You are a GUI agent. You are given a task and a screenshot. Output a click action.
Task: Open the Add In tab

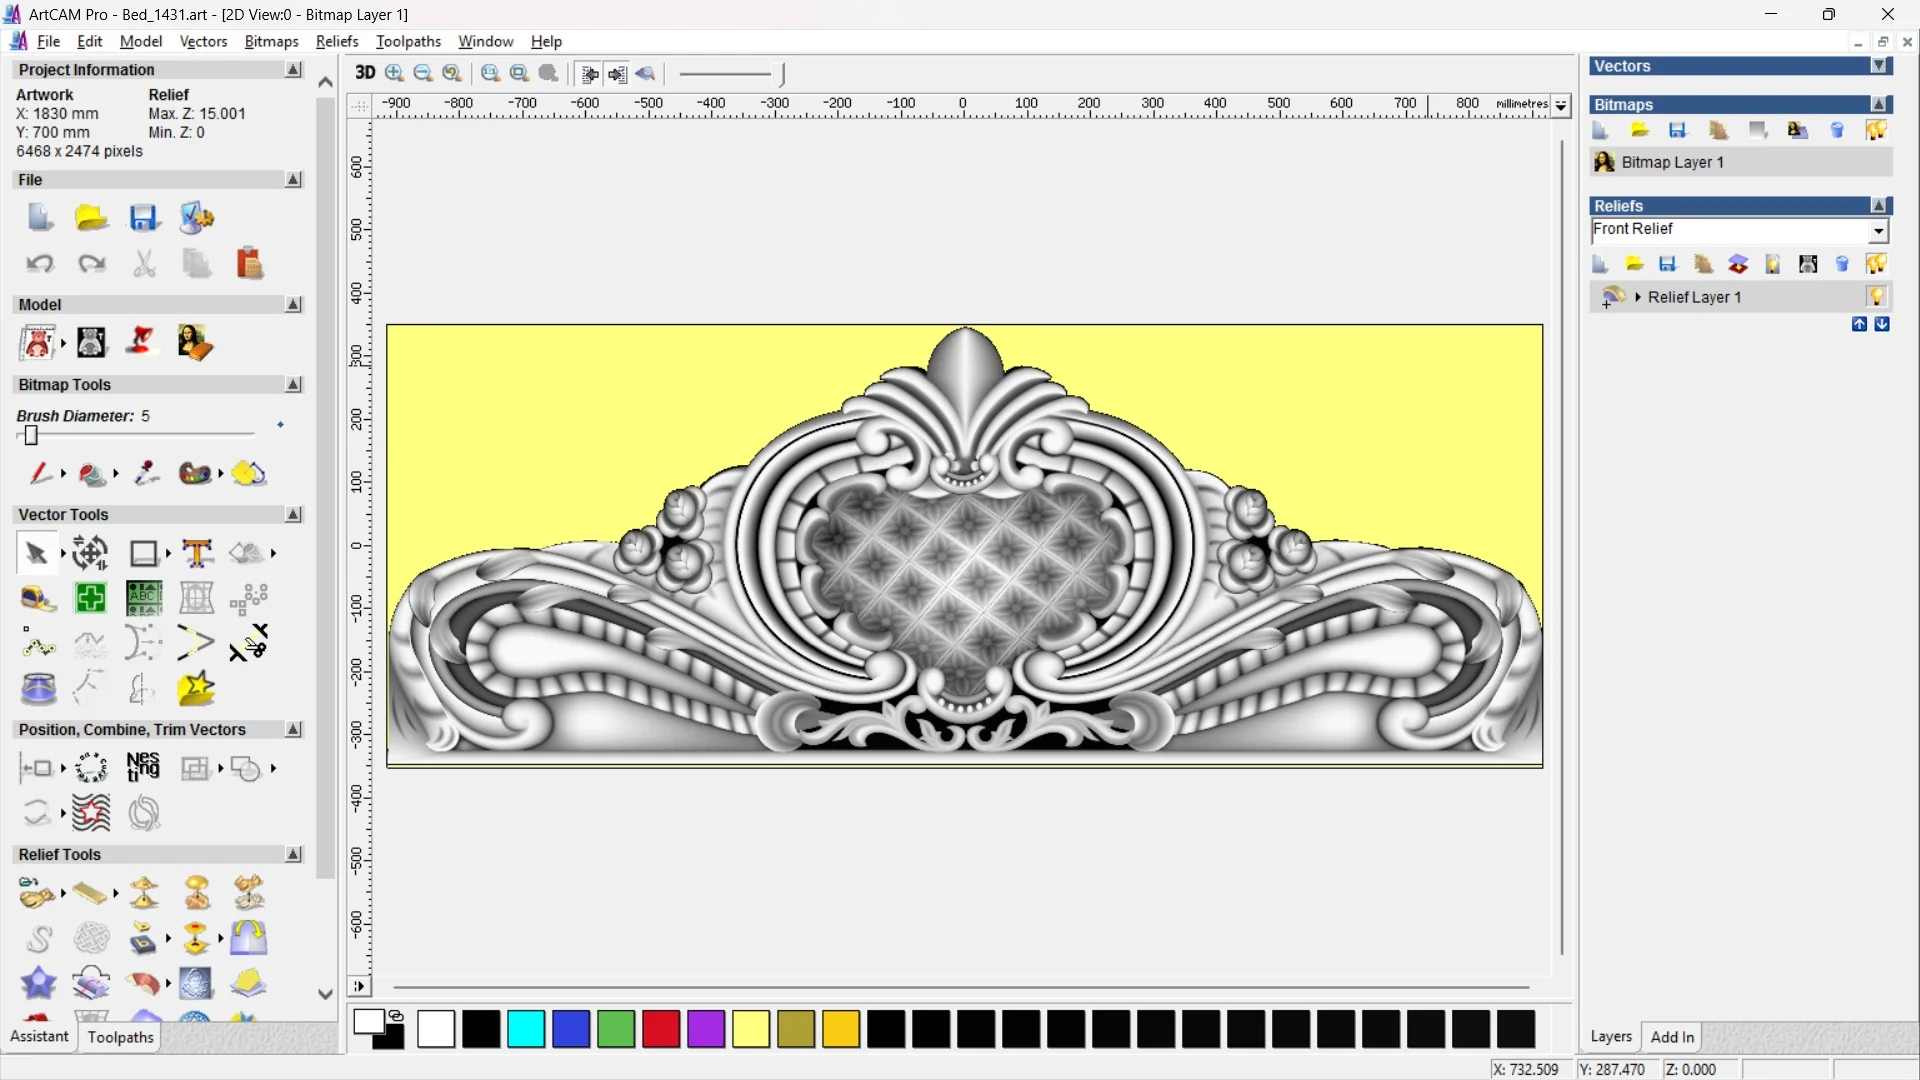tap(1672, 1037)
